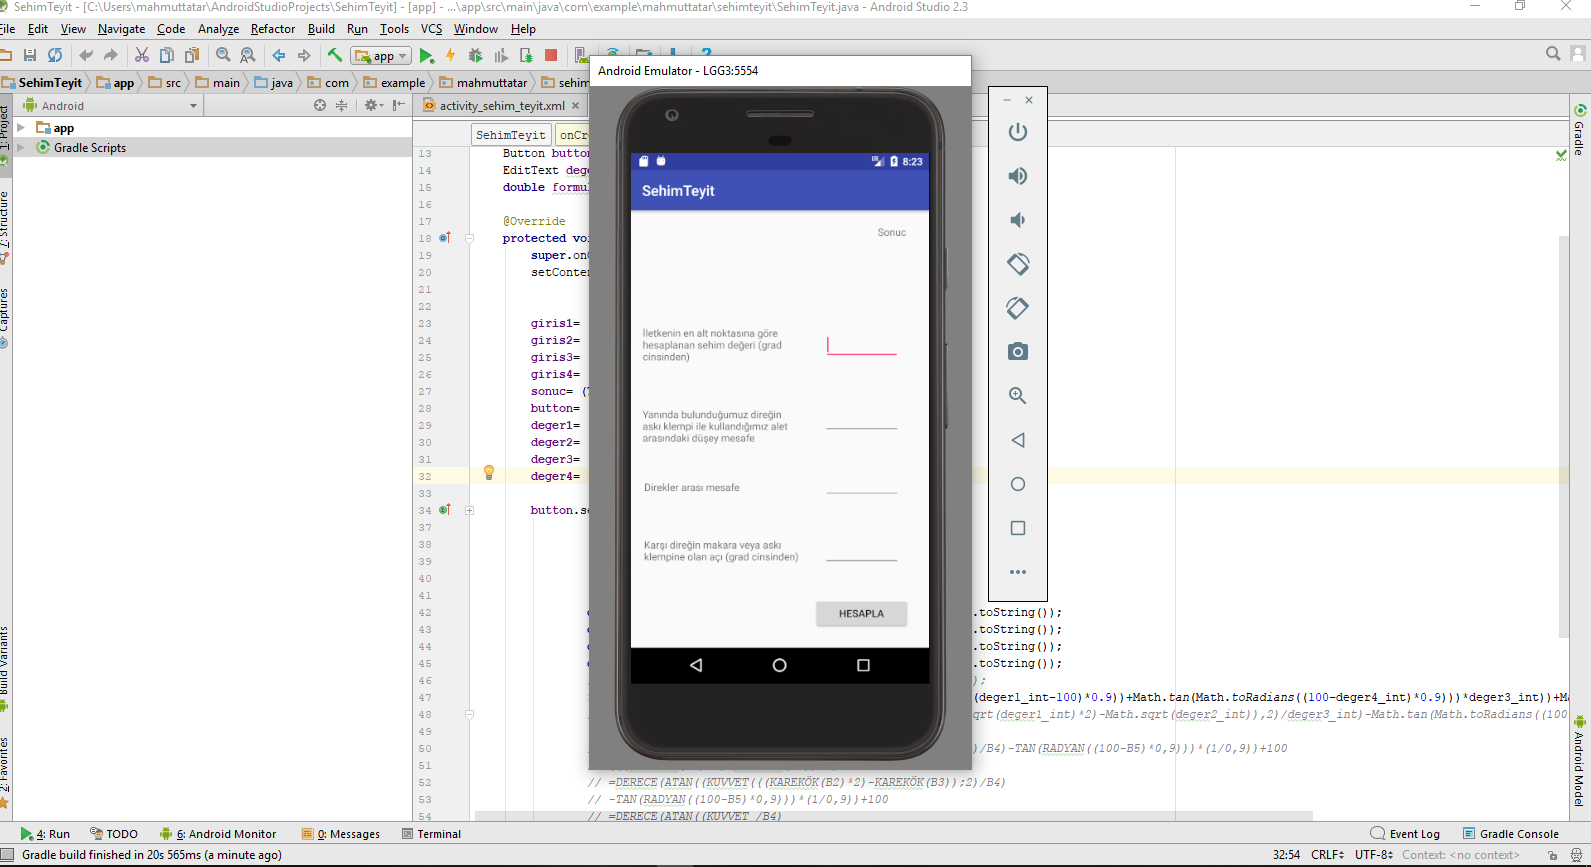Open the Refactor menu

pyautogui.click(x=272, y=29)
